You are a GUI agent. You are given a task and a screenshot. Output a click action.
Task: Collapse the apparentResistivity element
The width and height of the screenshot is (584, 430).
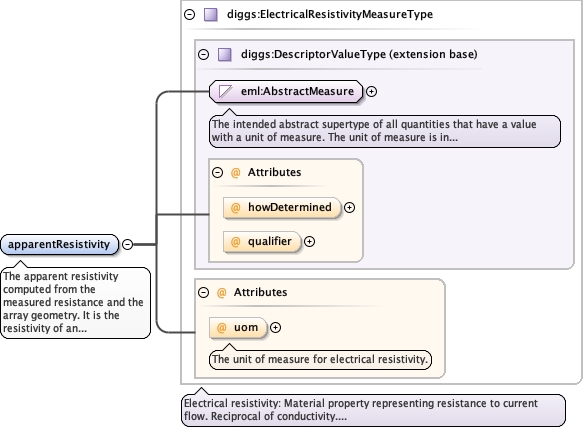[x=128, y=244]
